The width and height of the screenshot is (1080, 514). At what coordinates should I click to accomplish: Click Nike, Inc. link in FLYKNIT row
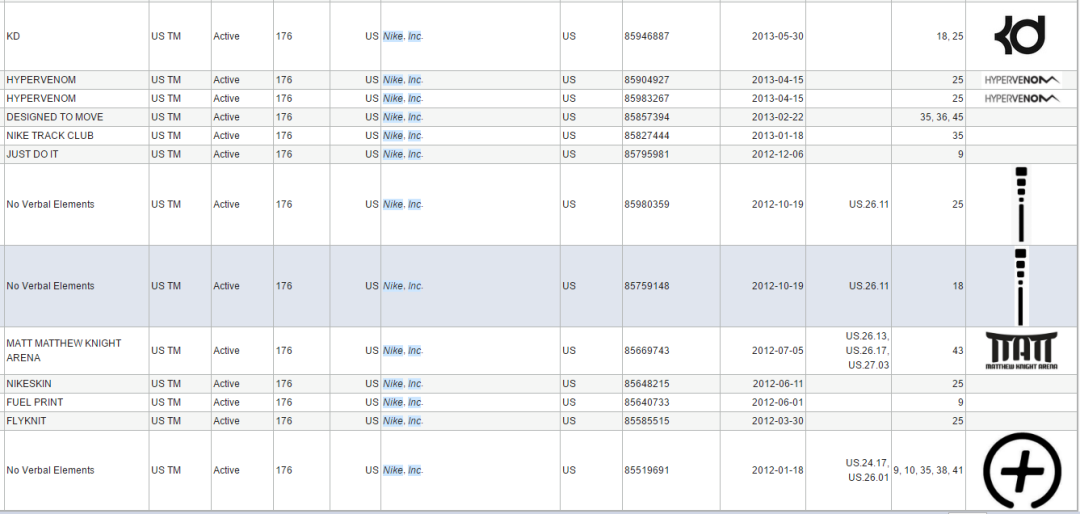click(x=403, y=421)
